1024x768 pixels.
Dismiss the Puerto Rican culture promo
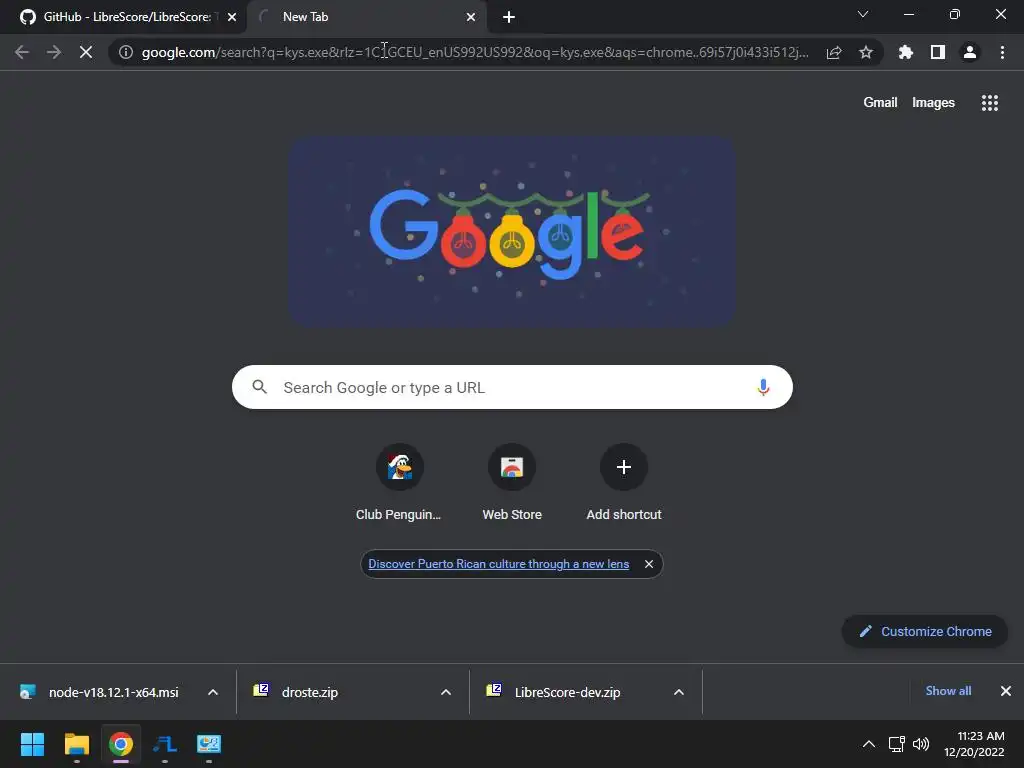648,564
